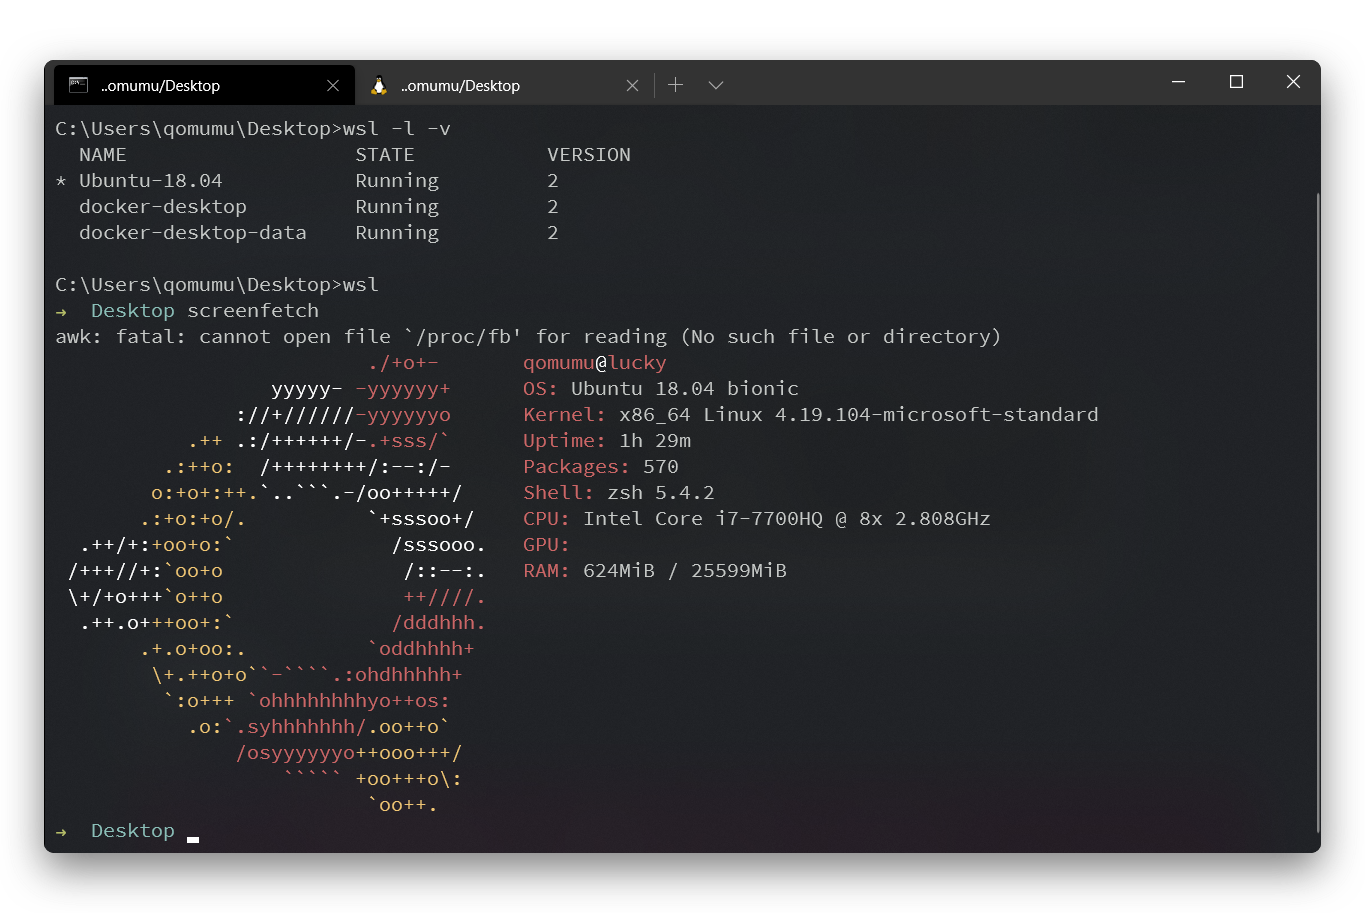Switch to the second ..omumu/Desktop Linux tab
The image size is (1365, 913).
pos(504,85)
